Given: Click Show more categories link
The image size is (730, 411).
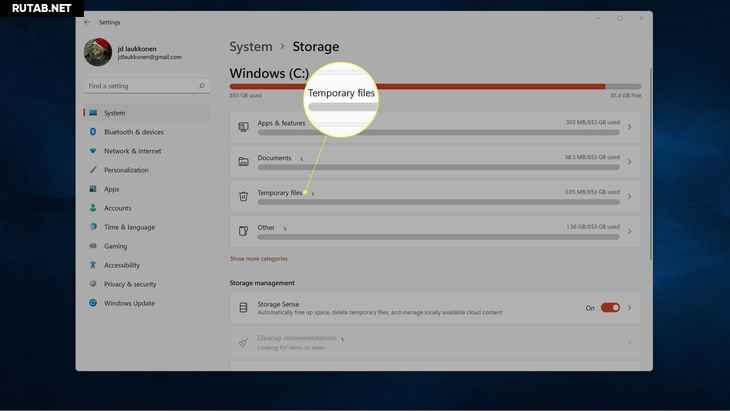Looking at the screenshot, I should [258, 259].
